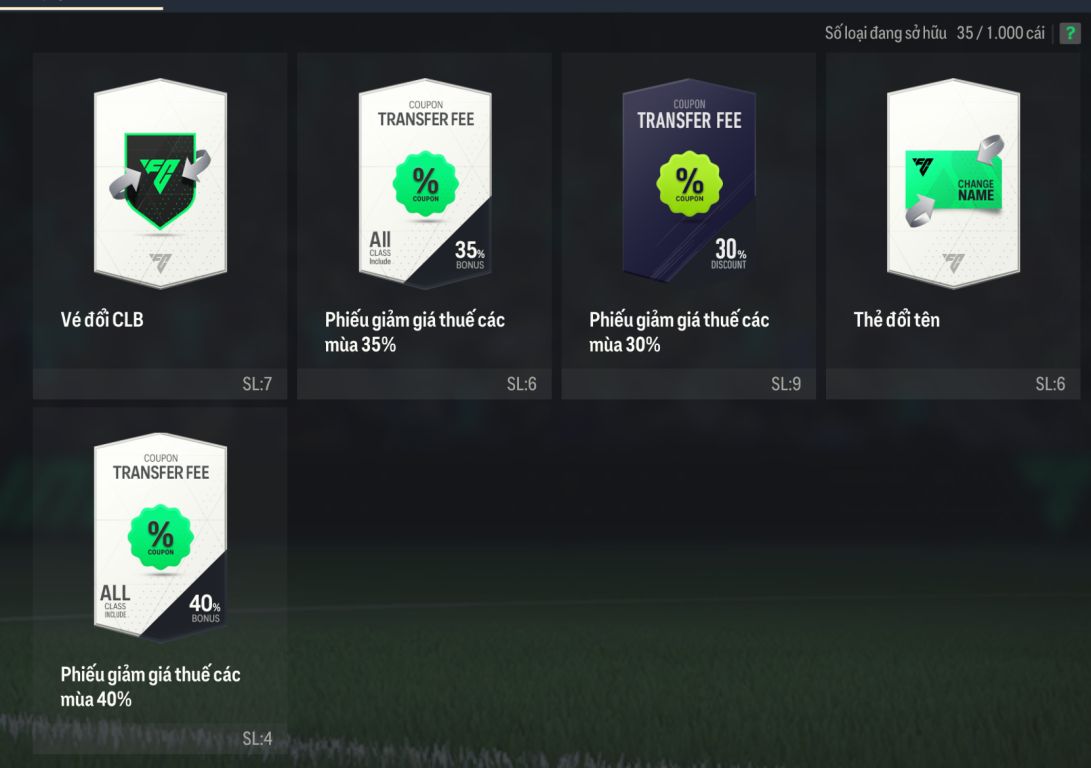Image resolution: width=1091 pixels, height=768 pixels.
Task: Click the green % badge on 40% coupon
Action: point(161,538)
